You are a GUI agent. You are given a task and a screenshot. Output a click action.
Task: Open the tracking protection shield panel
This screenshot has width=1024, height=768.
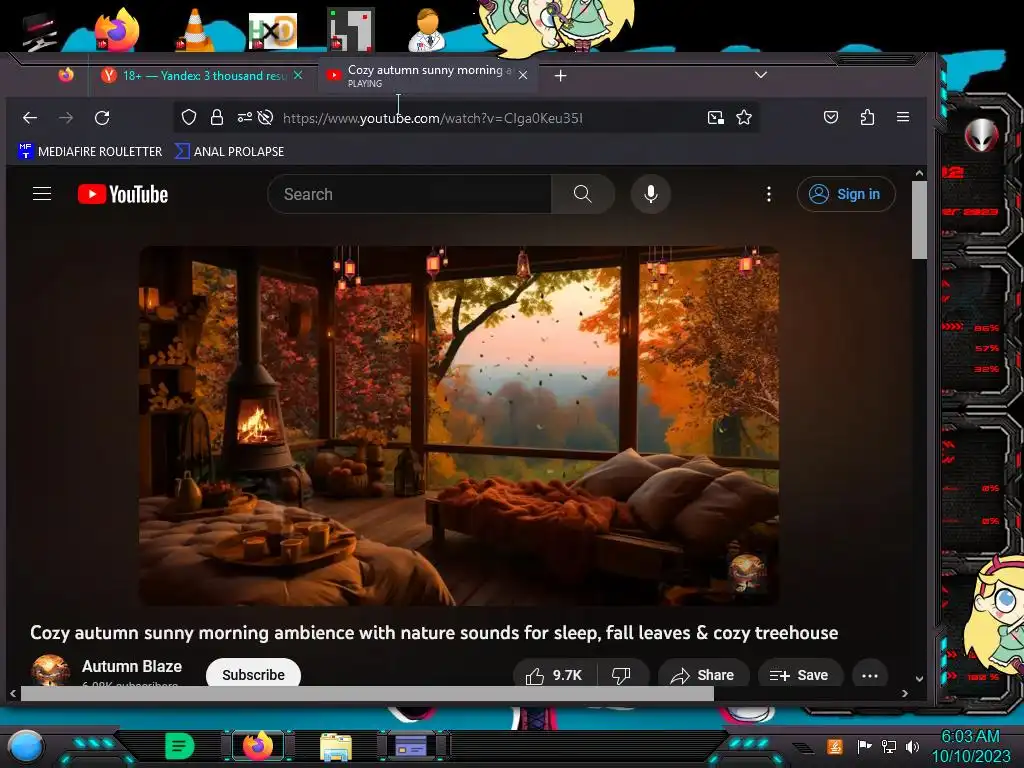[x=189, y=118]
